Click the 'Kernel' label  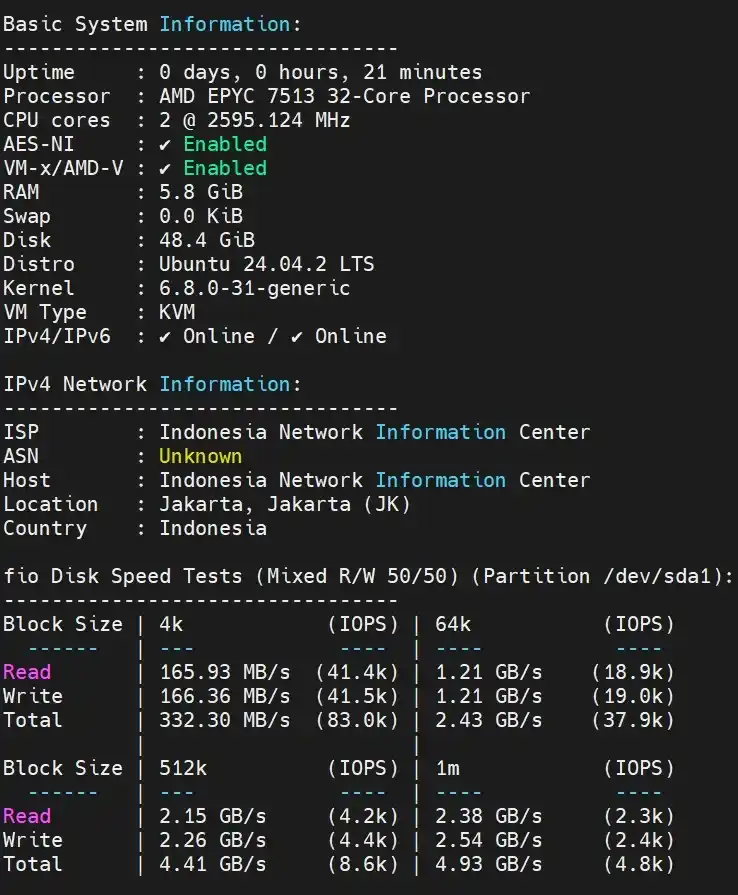[x=38, y=288]
